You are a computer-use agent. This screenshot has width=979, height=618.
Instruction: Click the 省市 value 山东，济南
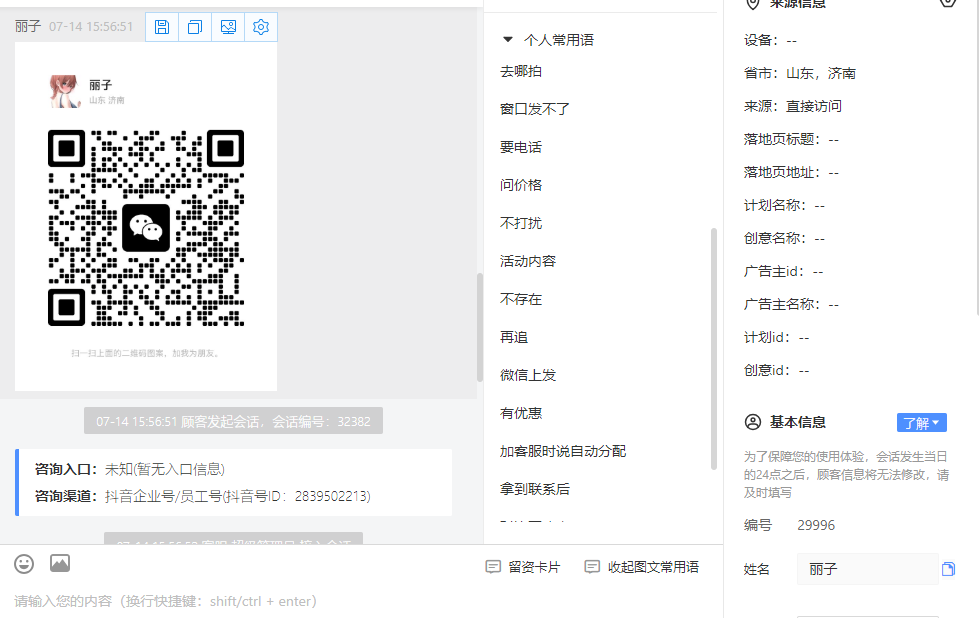pyautogui.click(x=820, y=73)
